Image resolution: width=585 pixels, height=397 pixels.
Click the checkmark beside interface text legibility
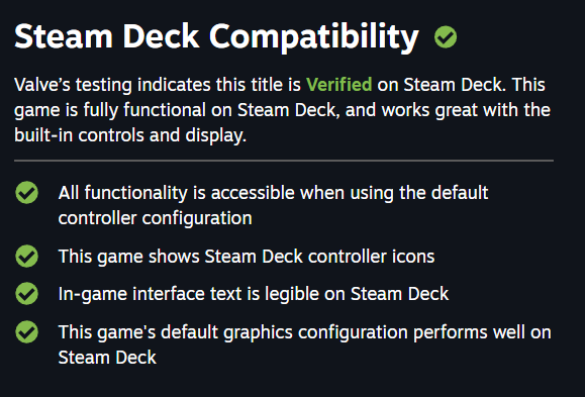coord(27,294)
